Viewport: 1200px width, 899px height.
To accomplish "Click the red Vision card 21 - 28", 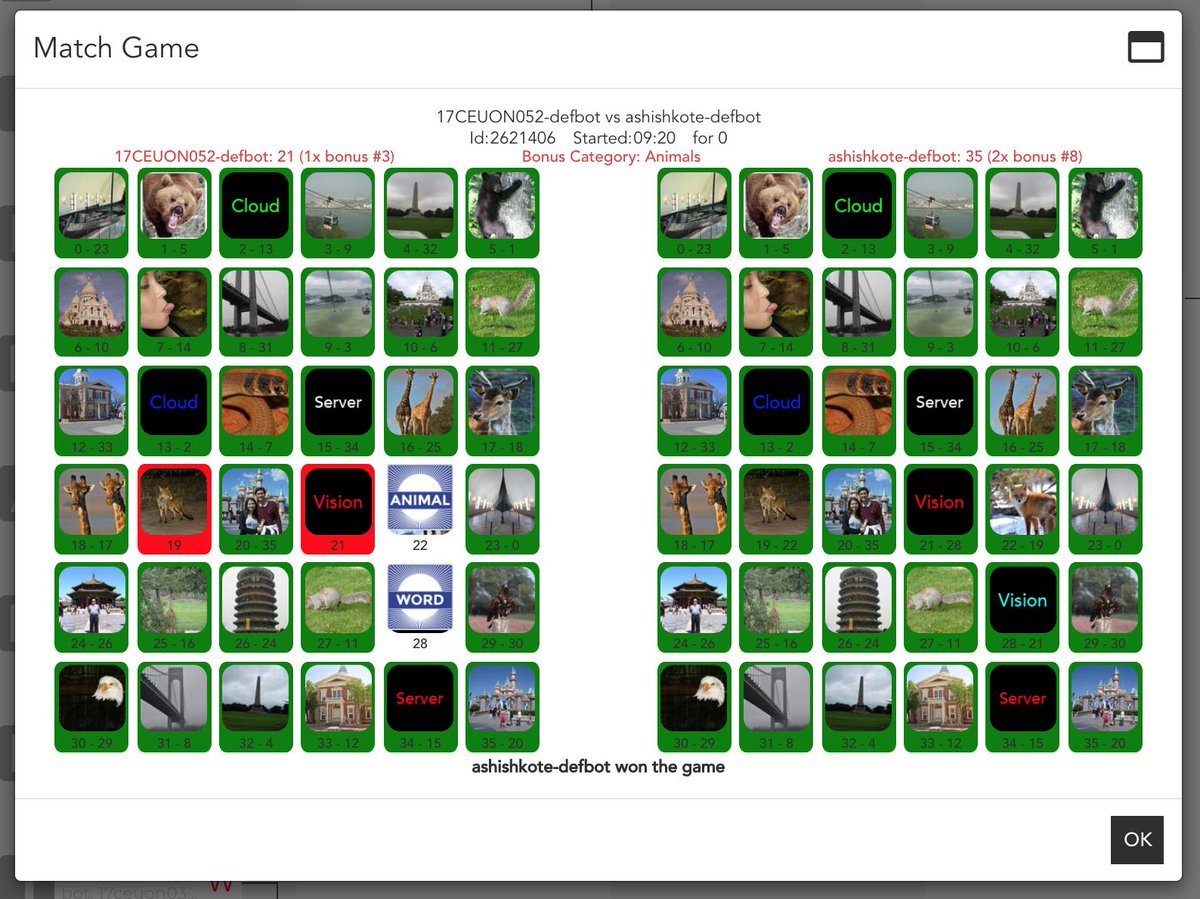I will [941, 508].
